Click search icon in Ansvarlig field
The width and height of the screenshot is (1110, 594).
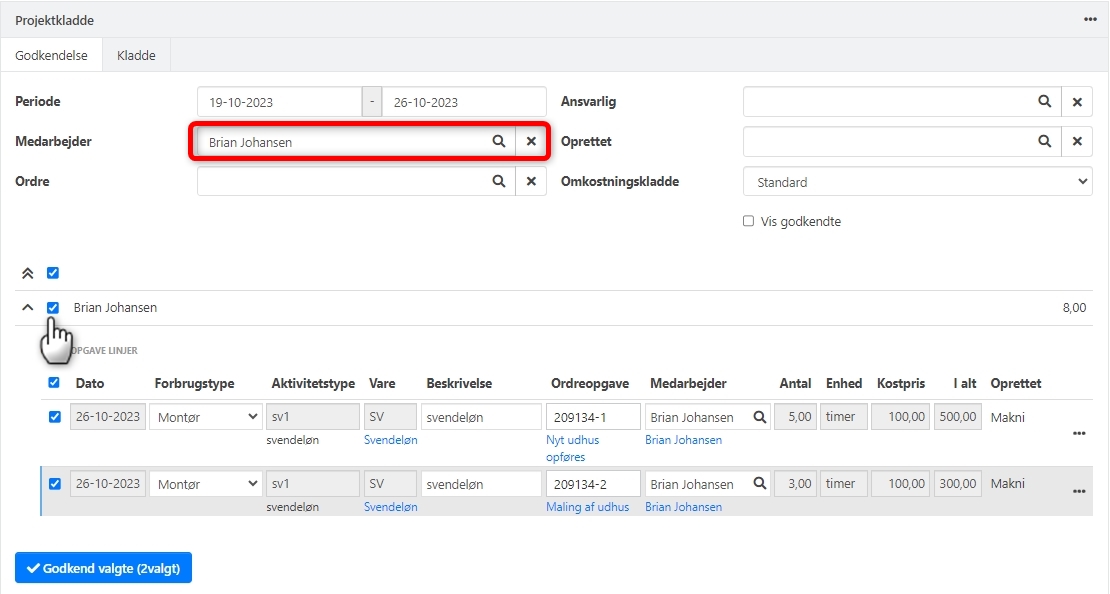coord(1044,102)
